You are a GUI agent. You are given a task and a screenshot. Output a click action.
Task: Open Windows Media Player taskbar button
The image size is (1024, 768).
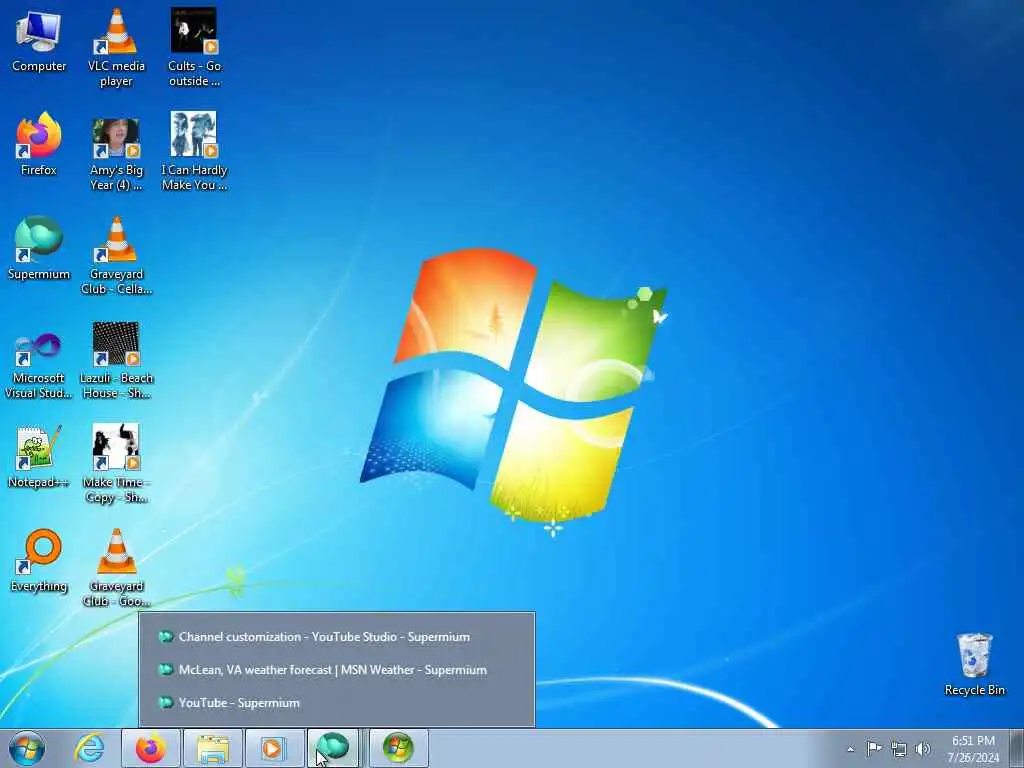coord(274,748)
